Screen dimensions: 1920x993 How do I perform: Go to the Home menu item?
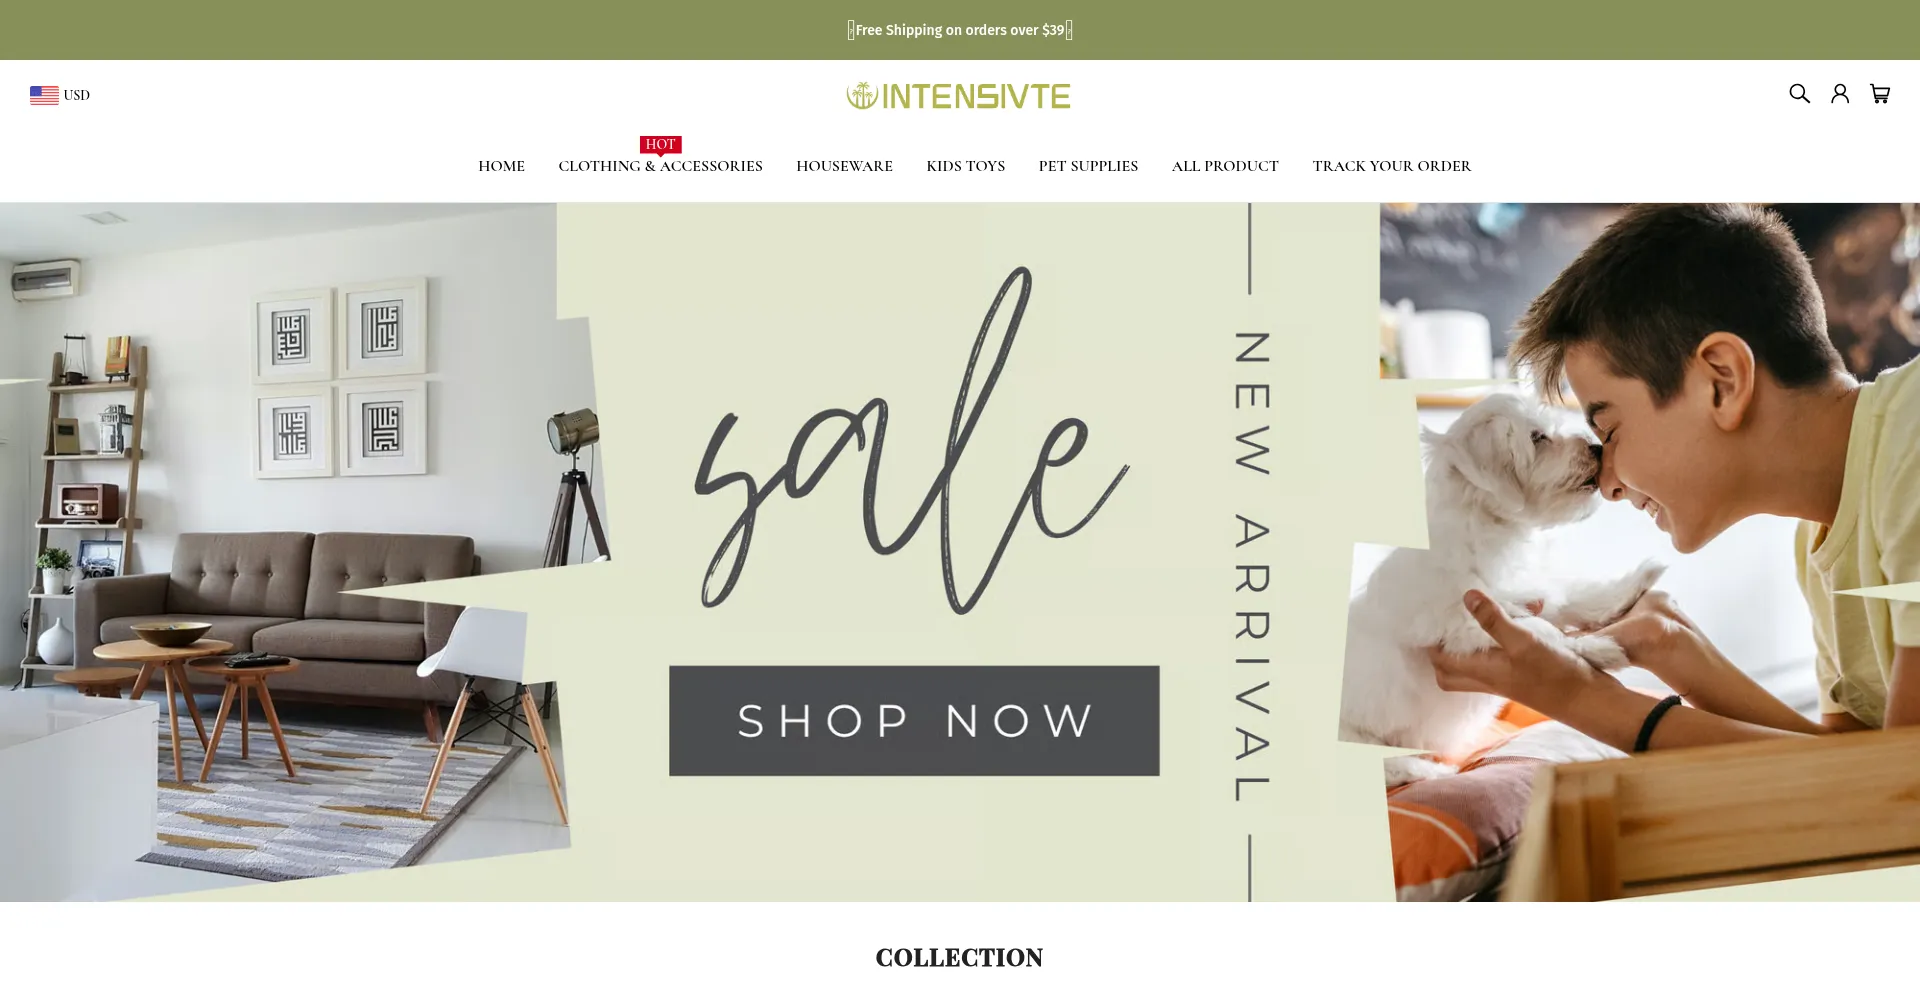(501, 166)
